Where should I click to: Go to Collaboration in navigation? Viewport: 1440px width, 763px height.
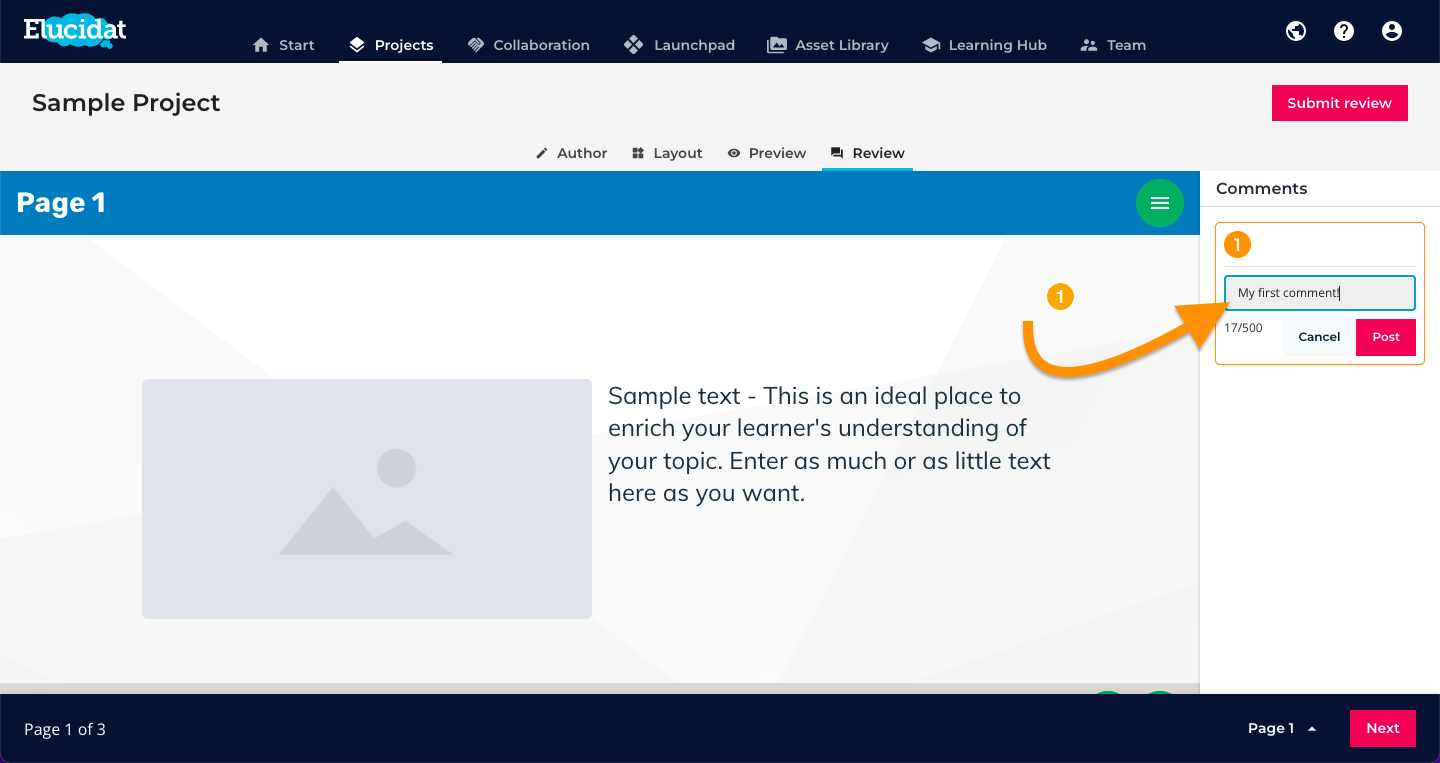tap(528, 45)
